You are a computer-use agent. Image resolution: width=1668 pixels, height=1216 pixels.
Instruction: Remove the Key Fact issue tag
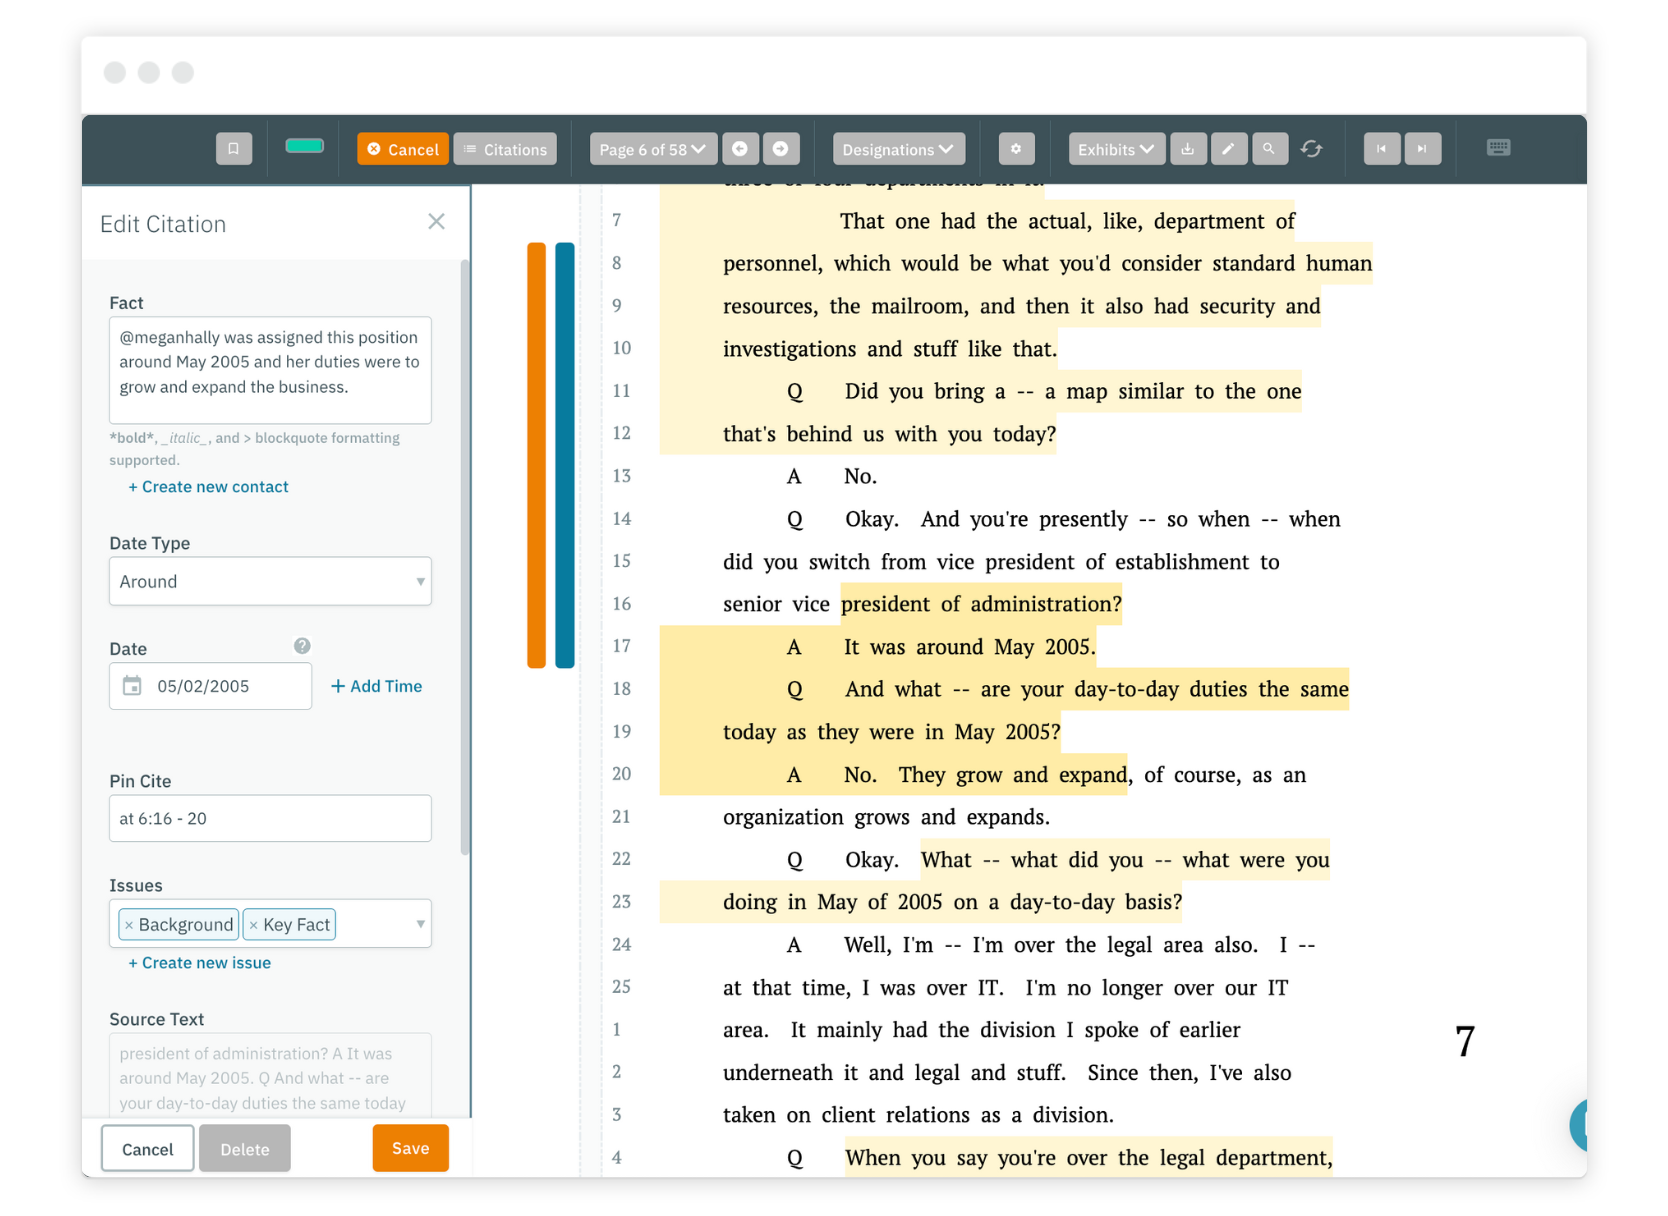point(253,924)
